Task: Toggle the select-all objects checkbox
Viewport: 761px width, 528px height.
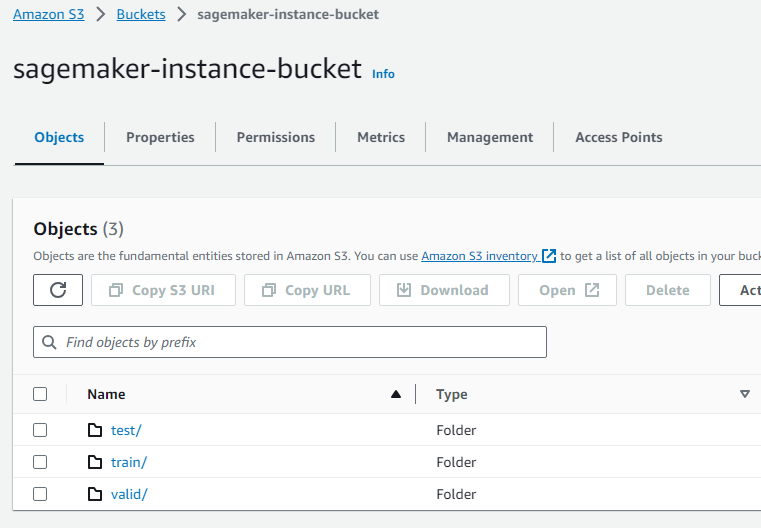Action: [40, 394]
